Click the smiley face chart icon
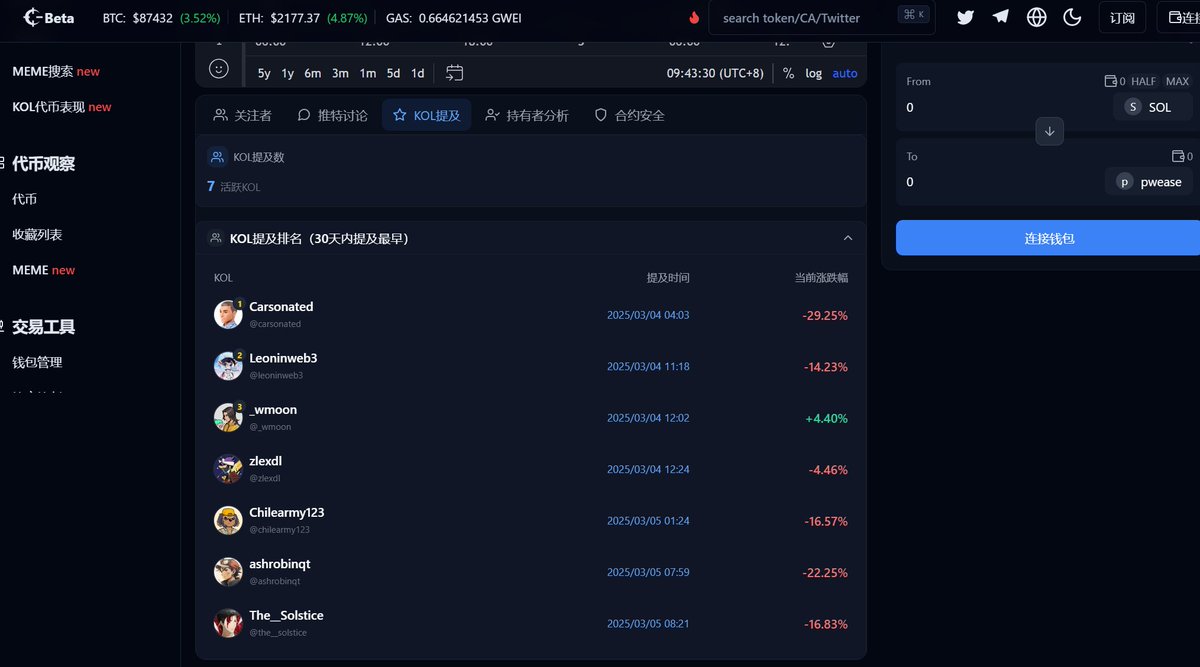1200x667 pixels. click(x=219, y=69)
